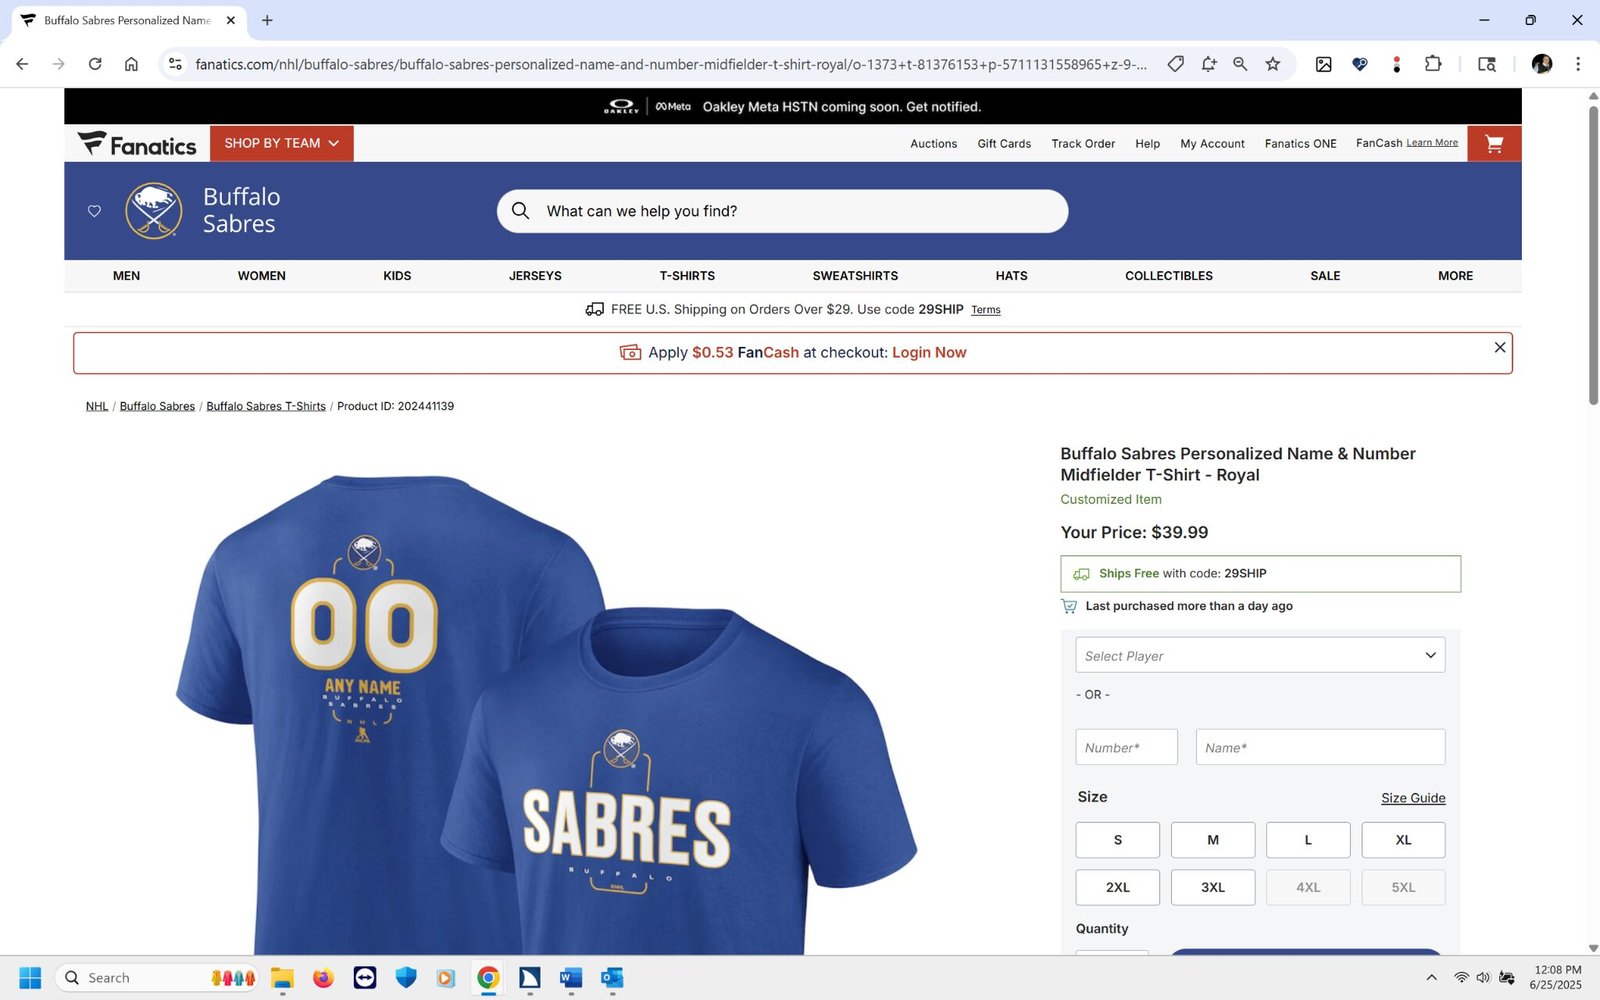1600x1000 pixels.
Task: Bookmark this page with star icon
Action: point(1272,64)
